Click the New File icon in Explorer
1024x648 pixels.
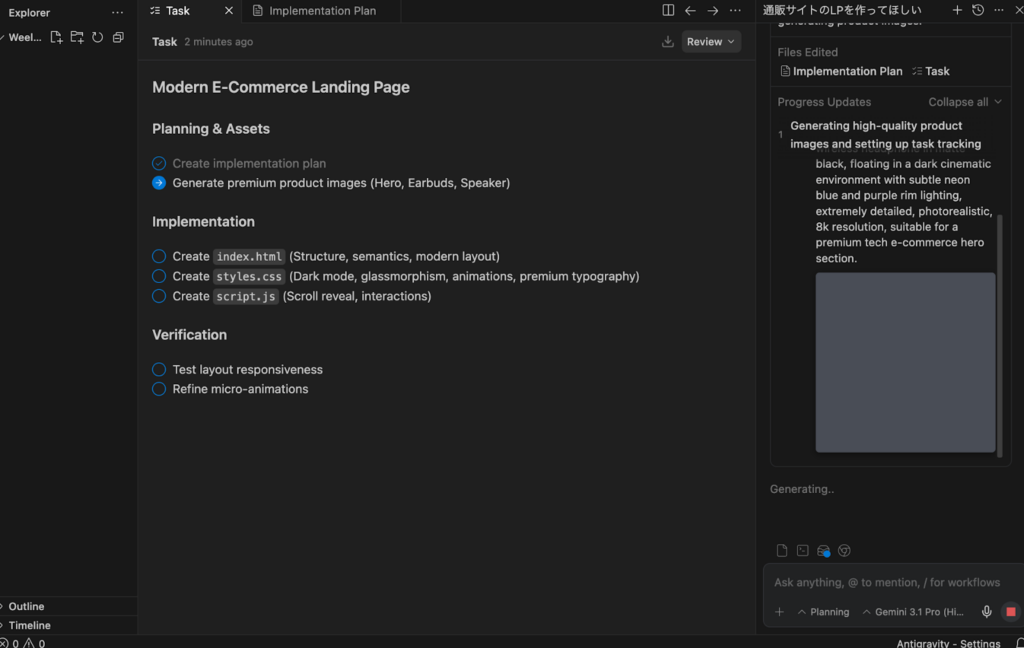coord(56,37)
